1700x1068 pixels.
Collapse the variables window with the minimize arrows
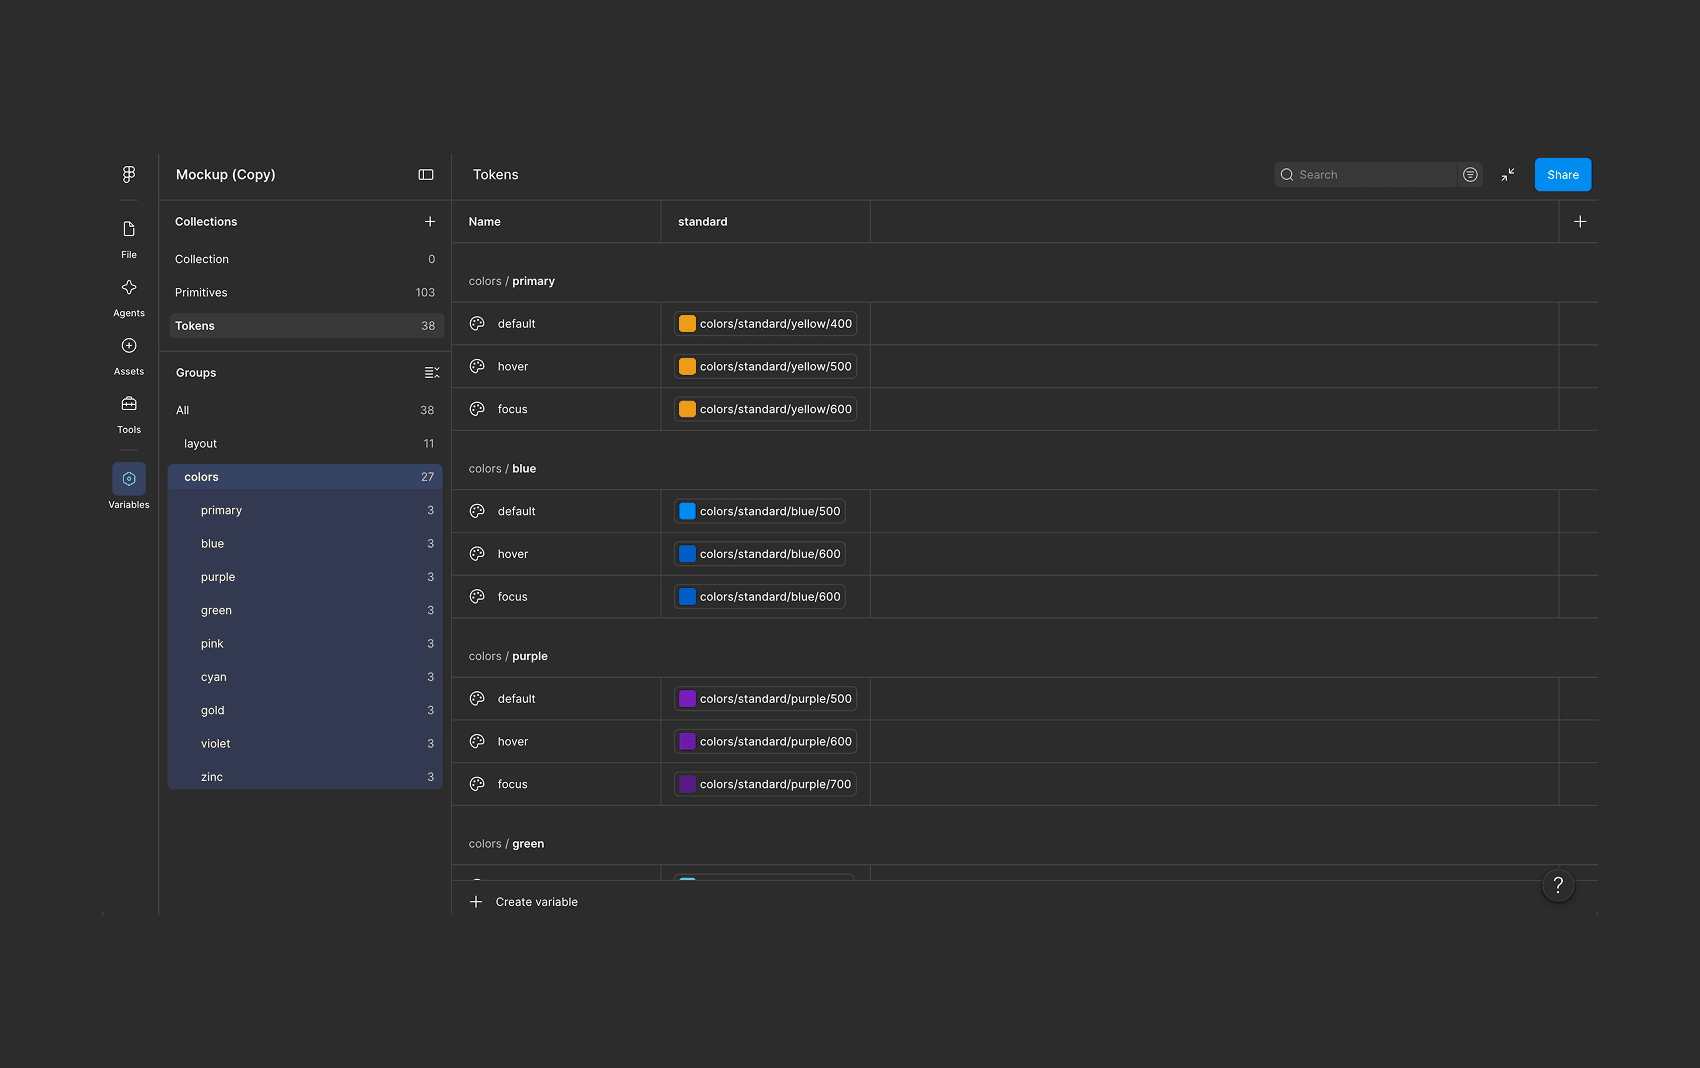[x=1508, y=174]
